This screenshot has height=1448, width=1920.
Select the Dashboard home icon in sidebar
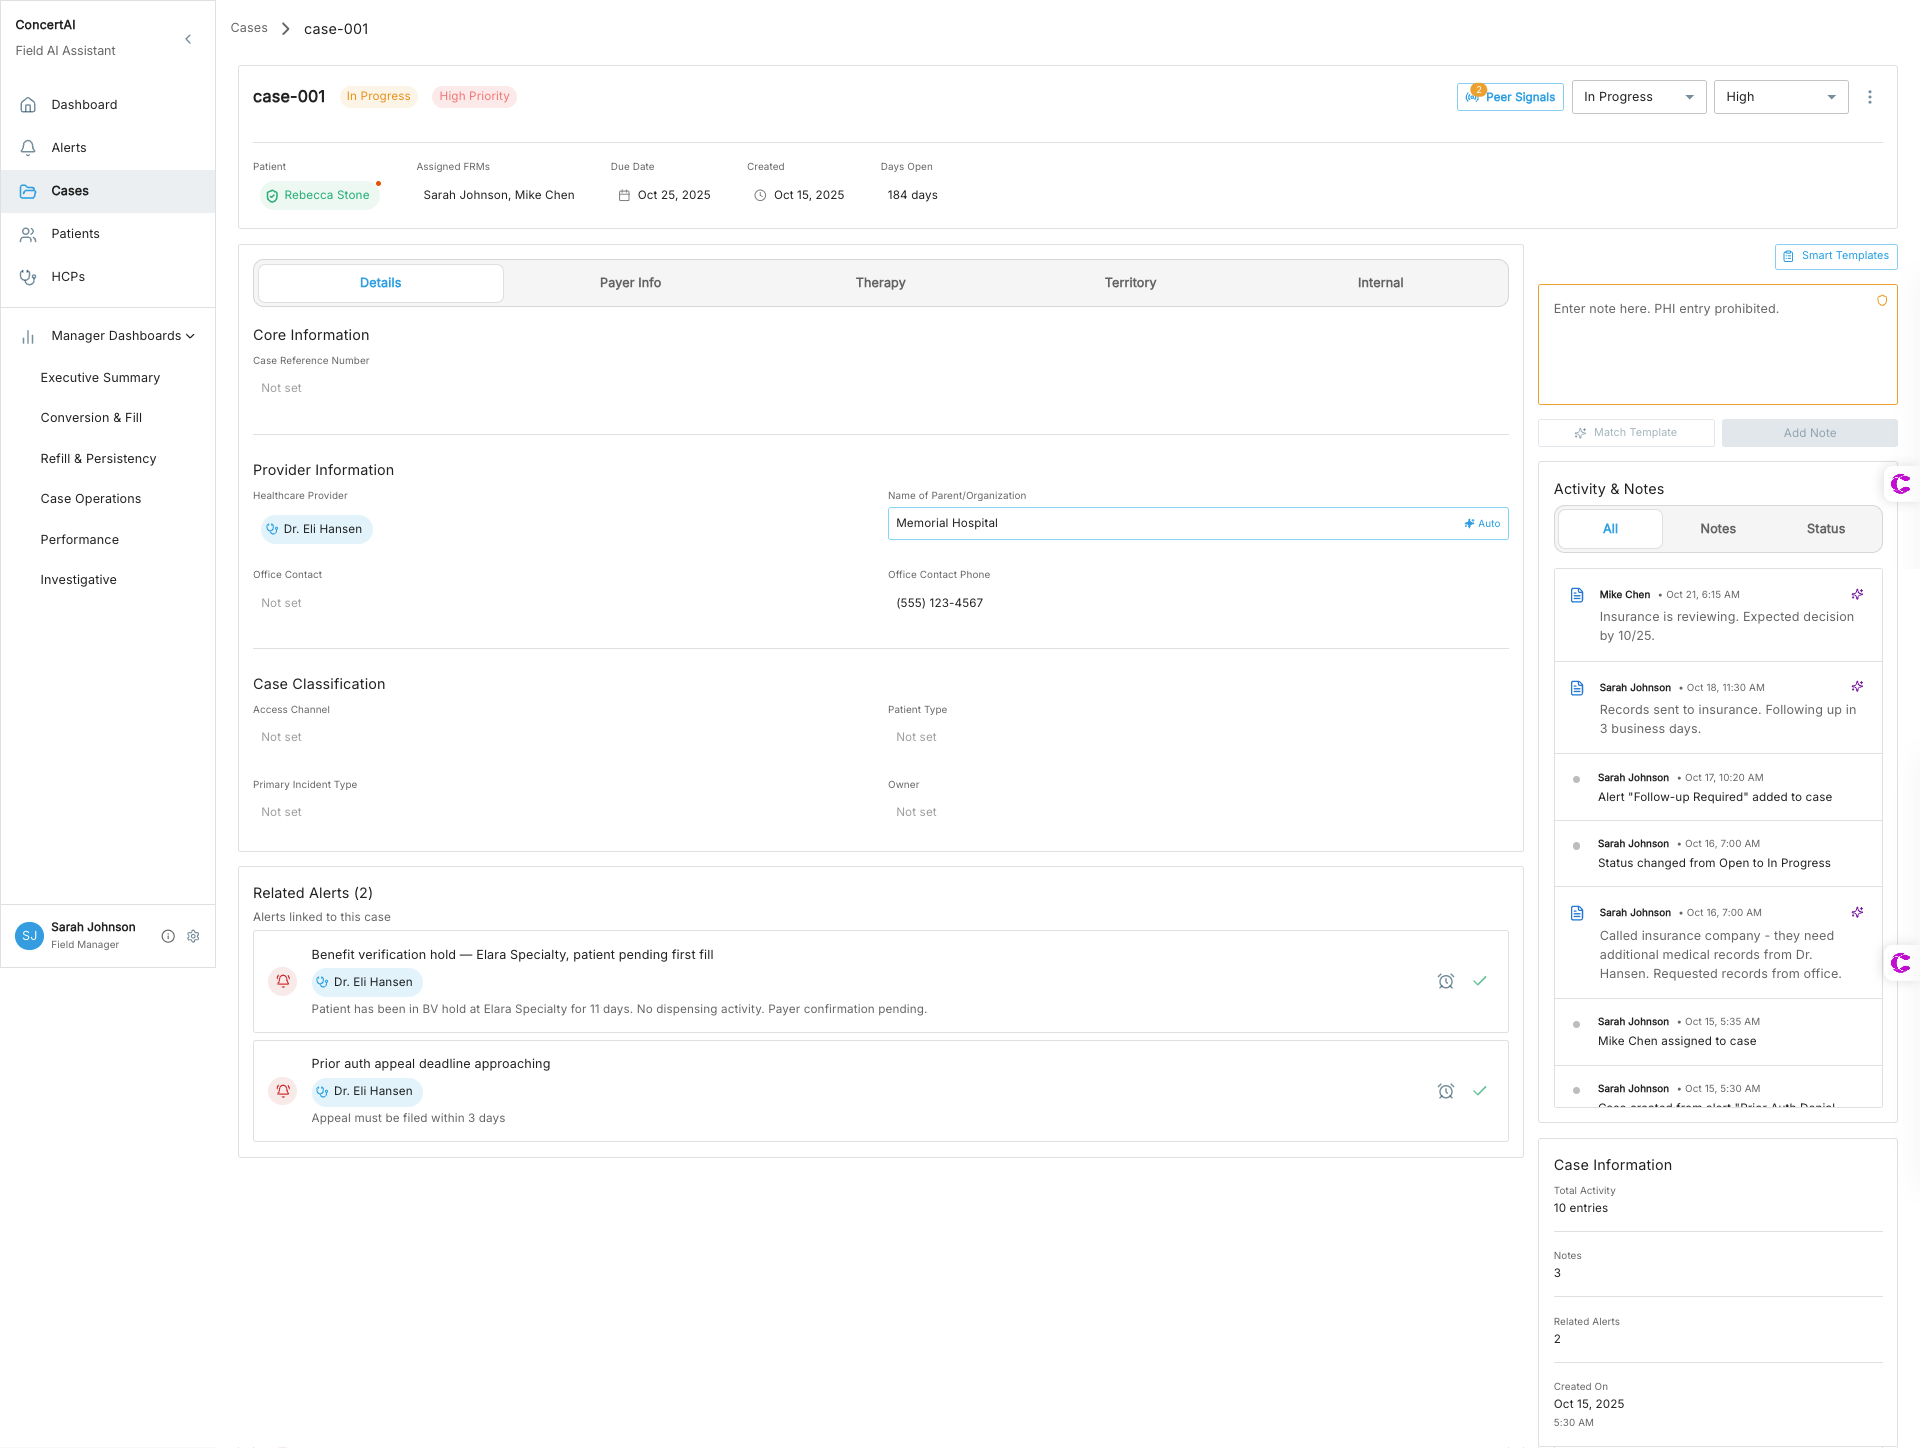tap(28, 104)
